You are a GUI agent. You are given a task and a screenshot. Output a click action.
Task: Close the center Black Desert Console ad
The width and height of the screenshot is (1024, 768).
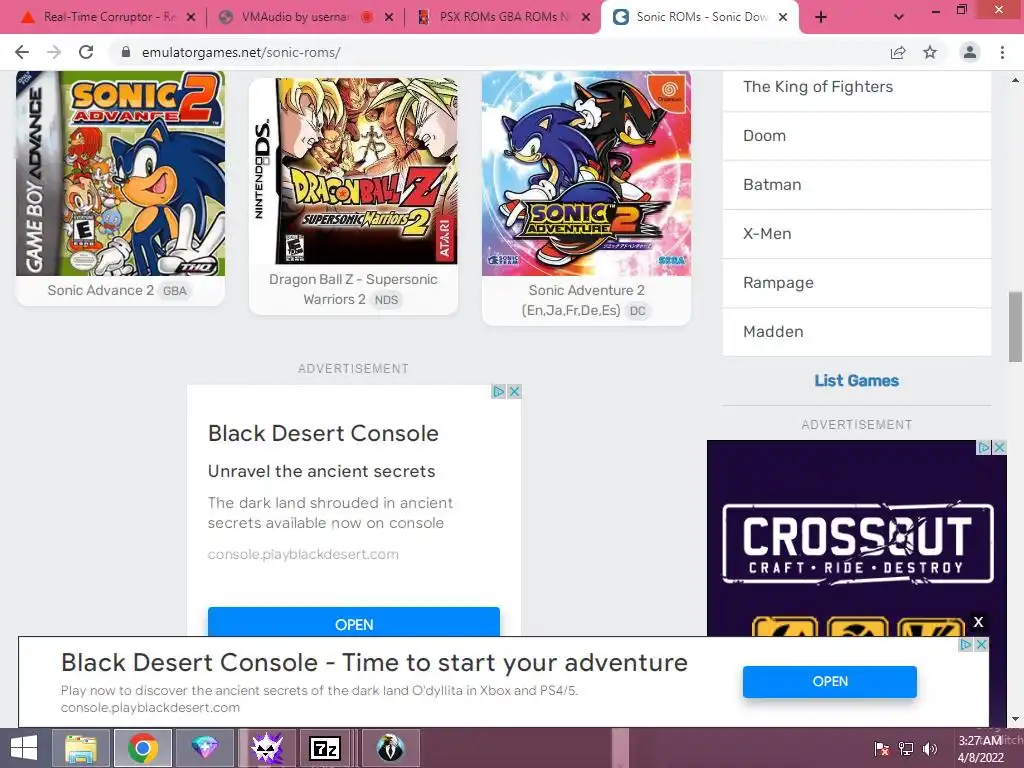[x=514, y=391]
